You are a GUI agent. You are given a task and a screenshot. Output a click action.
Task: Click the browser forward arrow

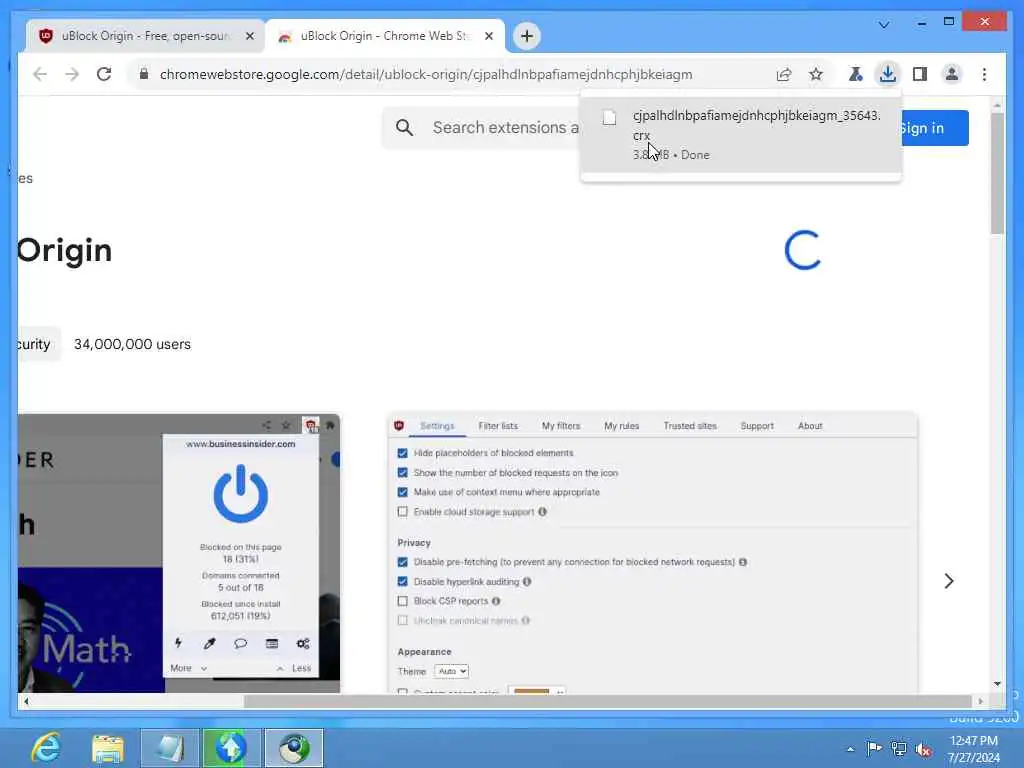[72, 74]
